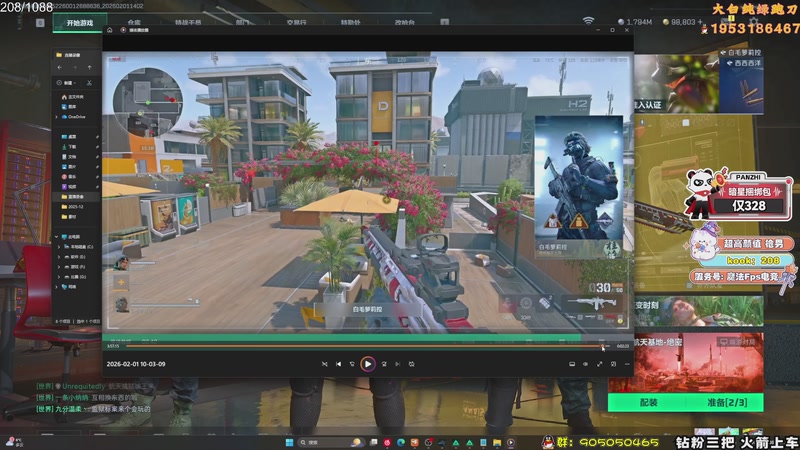Skip backward ten seconds button
This screenshot has width=800, height=450.
[352, 364]
